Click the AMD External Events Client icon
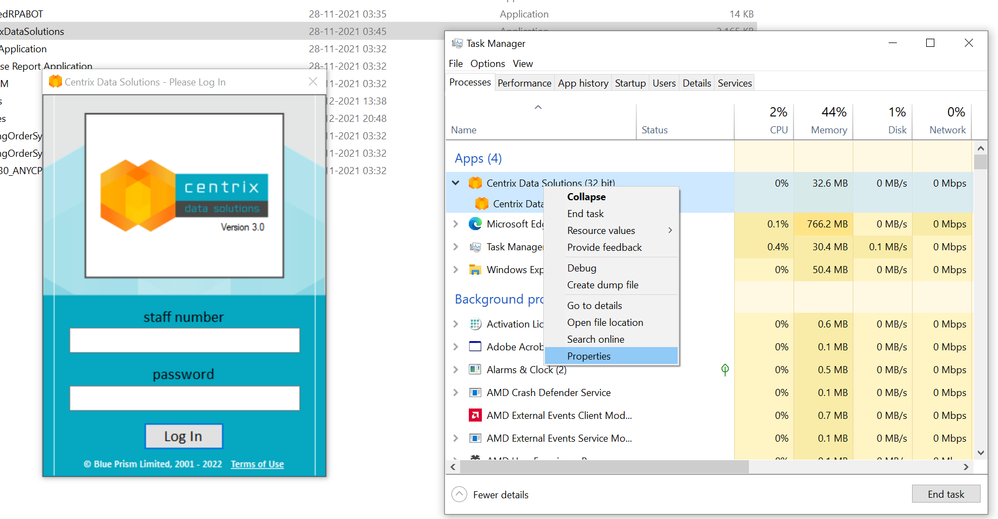The width and height of the screenshot is (998, 519). coord(475,415)
